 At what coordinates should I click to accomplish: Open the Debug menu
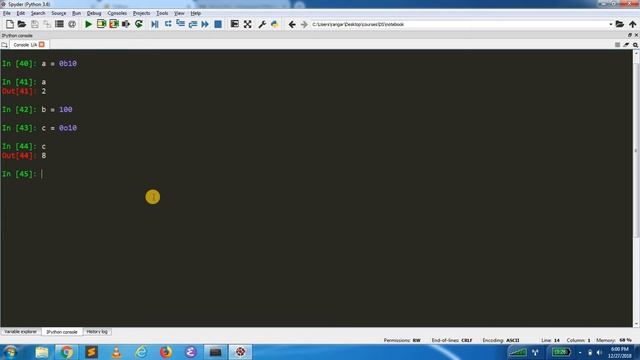[94, 13]
